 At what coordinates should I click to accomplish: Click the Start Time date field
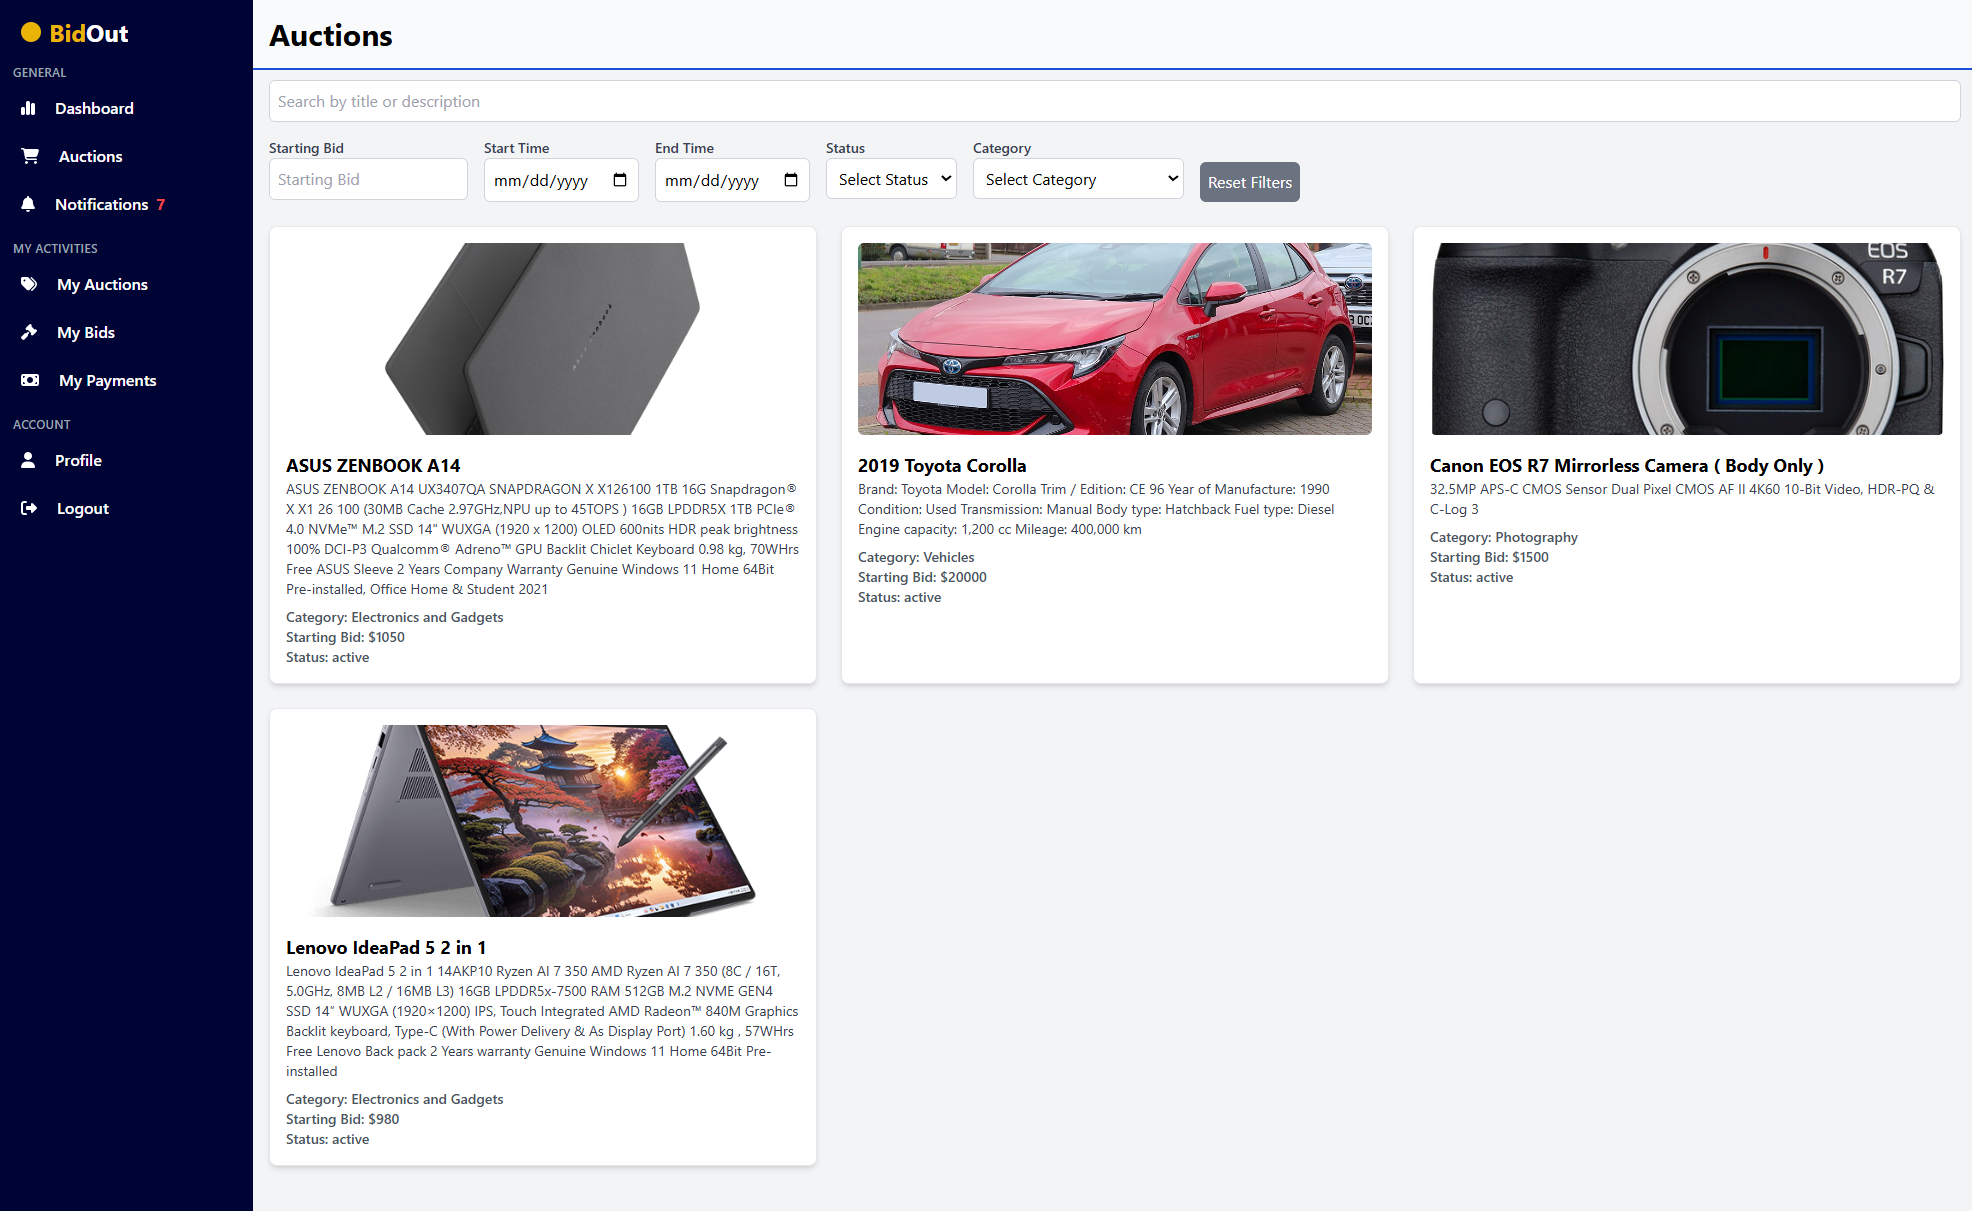click(x=561, y=180)
